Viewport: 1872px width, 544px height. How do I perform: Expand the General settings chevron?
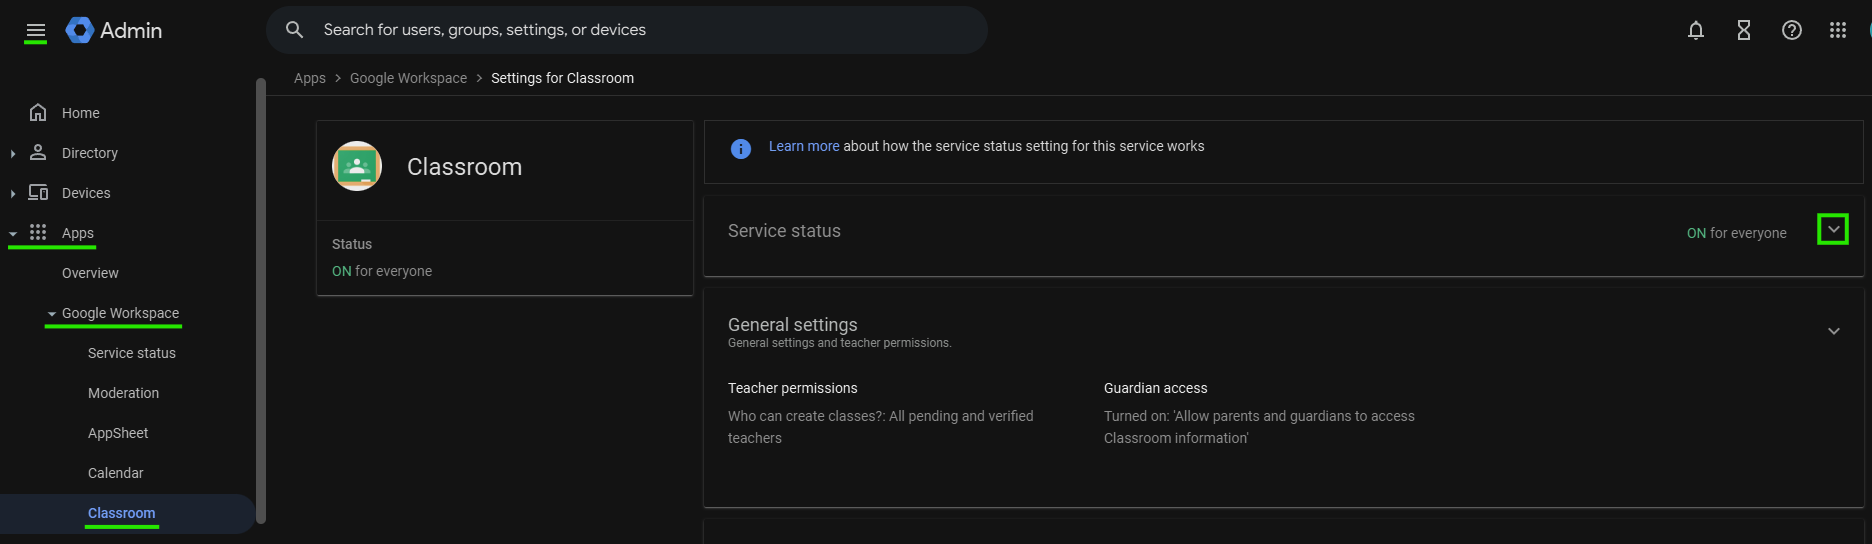click(x=1834, y=331)
